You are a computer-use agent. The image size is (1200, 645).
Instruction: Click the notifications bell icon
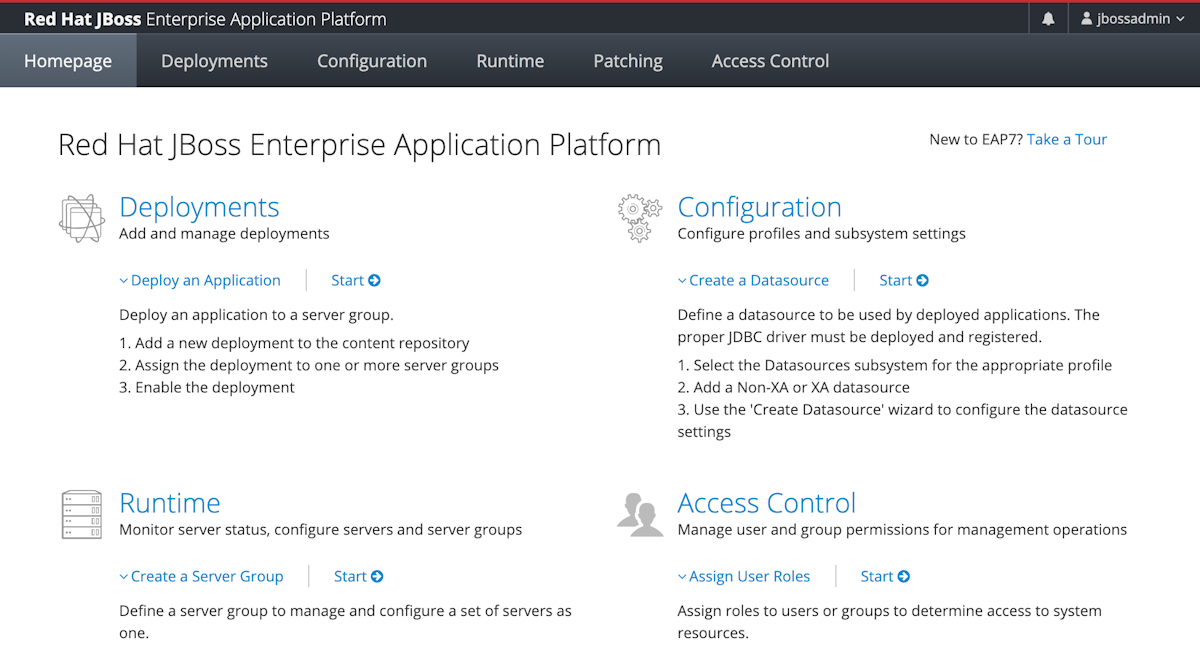pyautogui.click(x=1048, y=19)
